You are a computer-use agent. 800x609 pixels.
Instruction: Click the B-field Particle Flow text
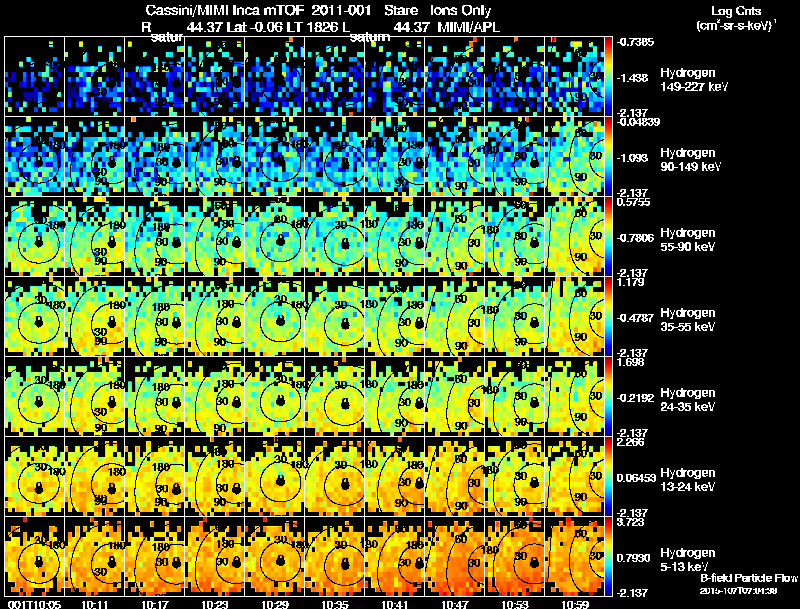click(749, 578)
